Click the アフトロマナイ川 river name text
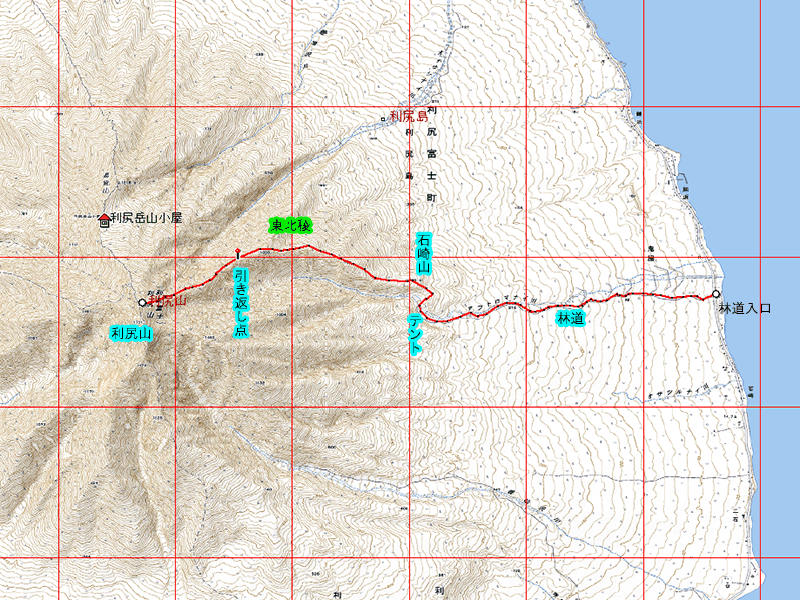 click(x=500, y=298)
